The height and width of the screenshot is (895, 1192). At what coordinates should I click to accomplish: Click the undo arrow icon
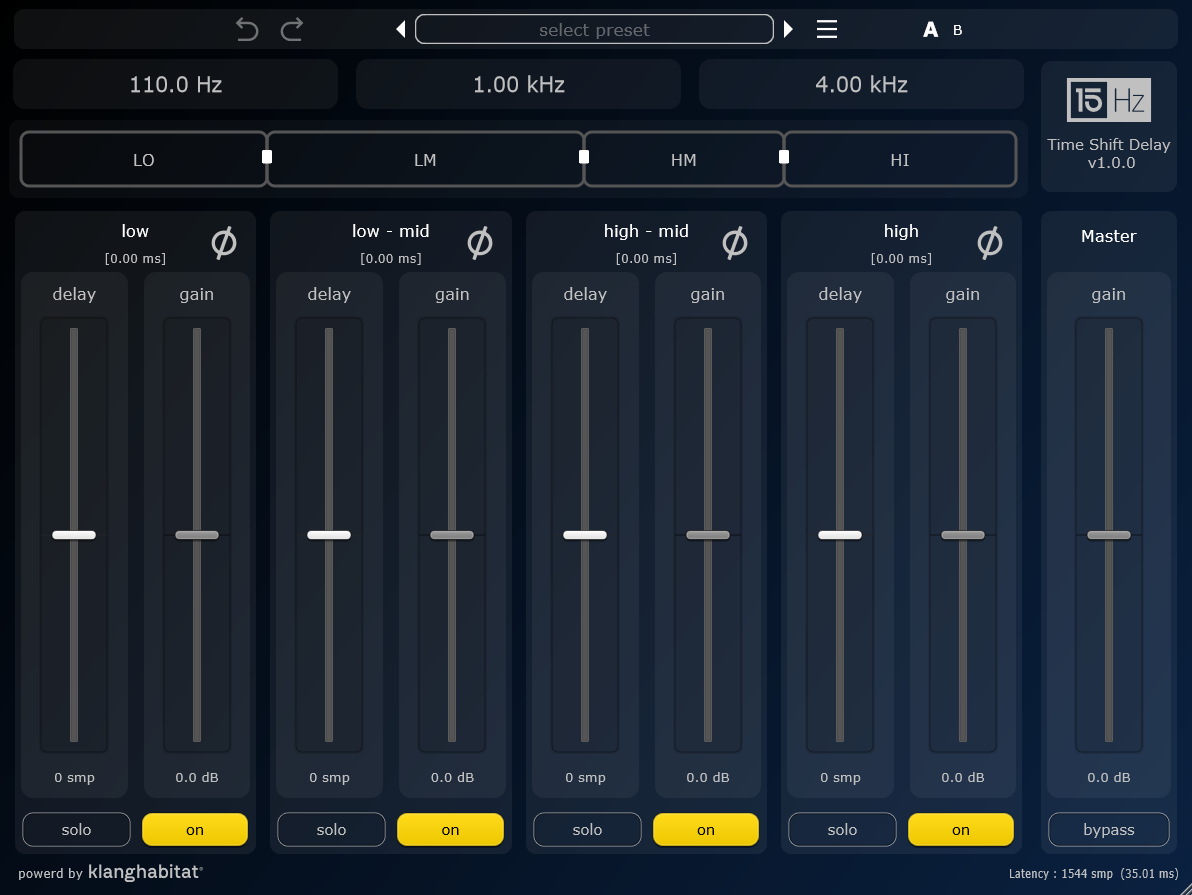pyautogui.click(x=247, y=30)
